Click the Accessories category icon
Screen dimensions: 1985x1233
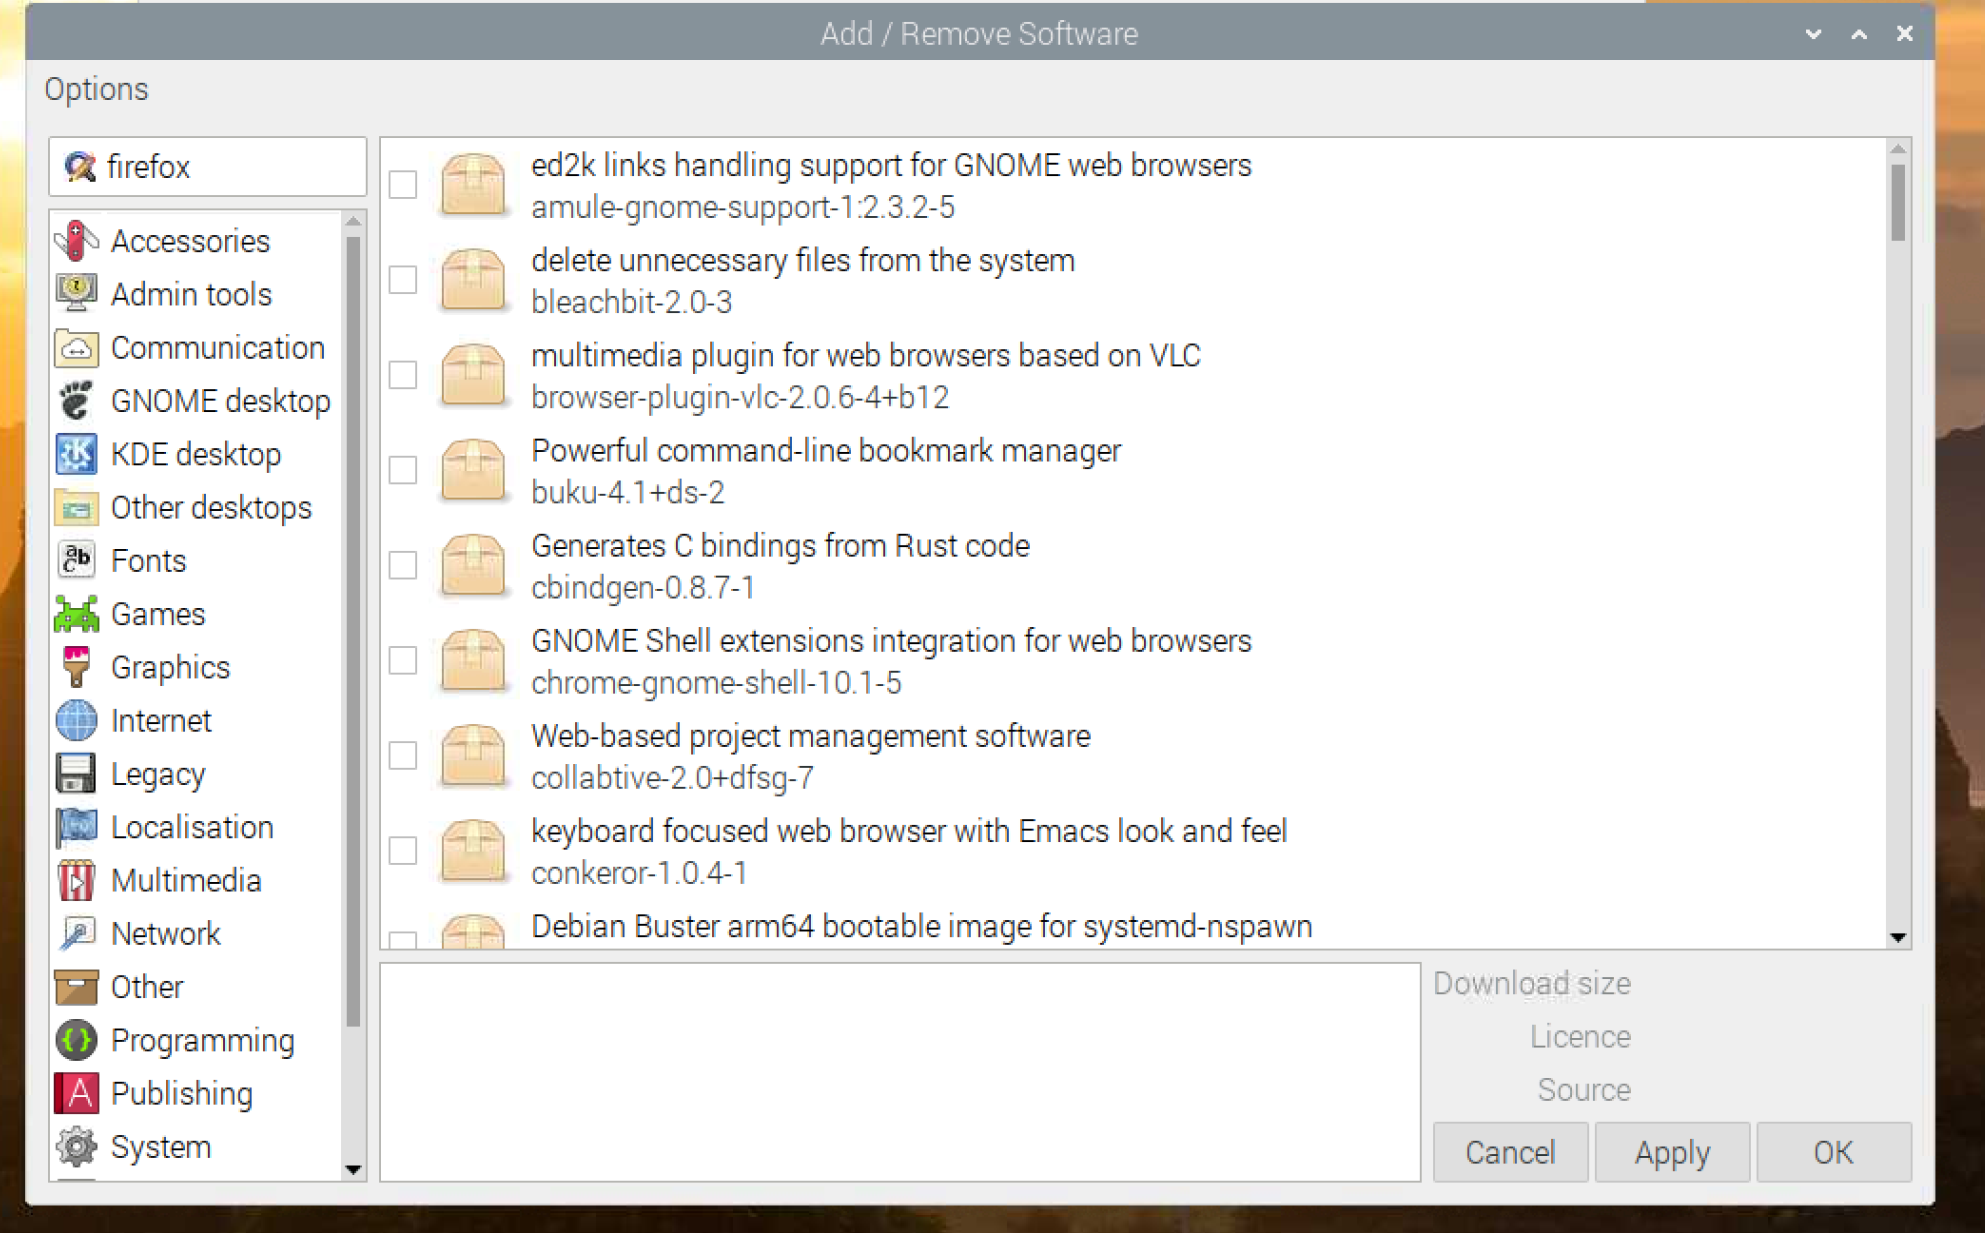pyautogui.click(x=74, y=240)
